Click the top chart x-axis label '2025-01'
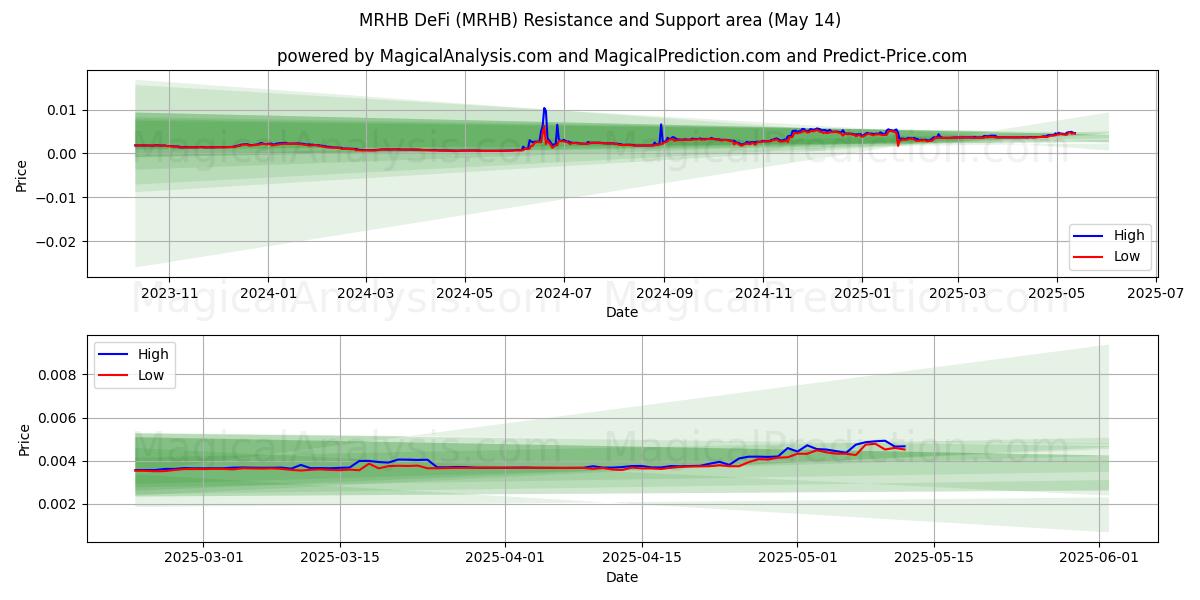 [x=862, y=294]
